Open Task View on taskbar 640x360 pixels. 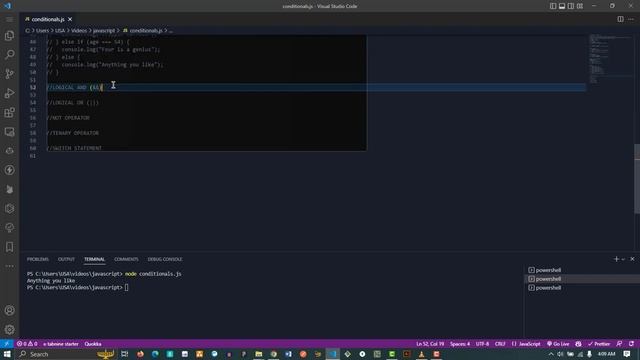click(x=124, y=354)
